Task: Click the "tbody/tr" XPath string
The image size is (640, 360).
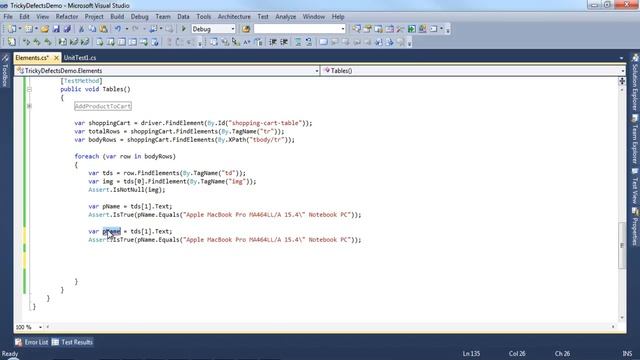Action: (x=267, y=140)
